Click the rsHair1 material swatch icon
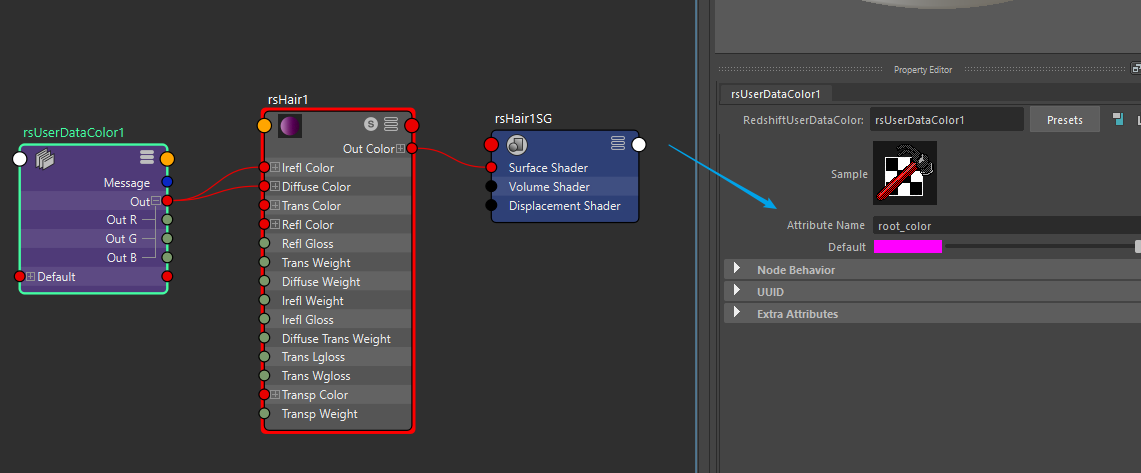 (x=290, y=125)
